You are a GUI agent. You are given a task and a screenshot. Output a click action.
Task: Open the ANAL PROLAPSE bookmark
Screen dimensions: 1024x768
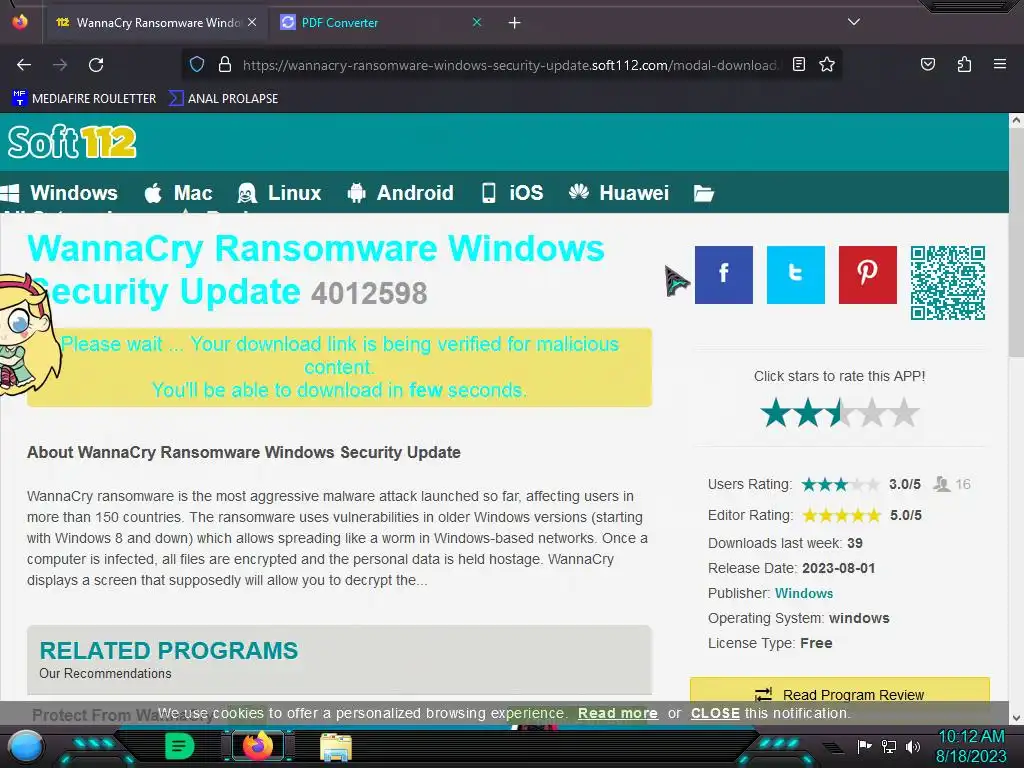(x=224, y=99)
